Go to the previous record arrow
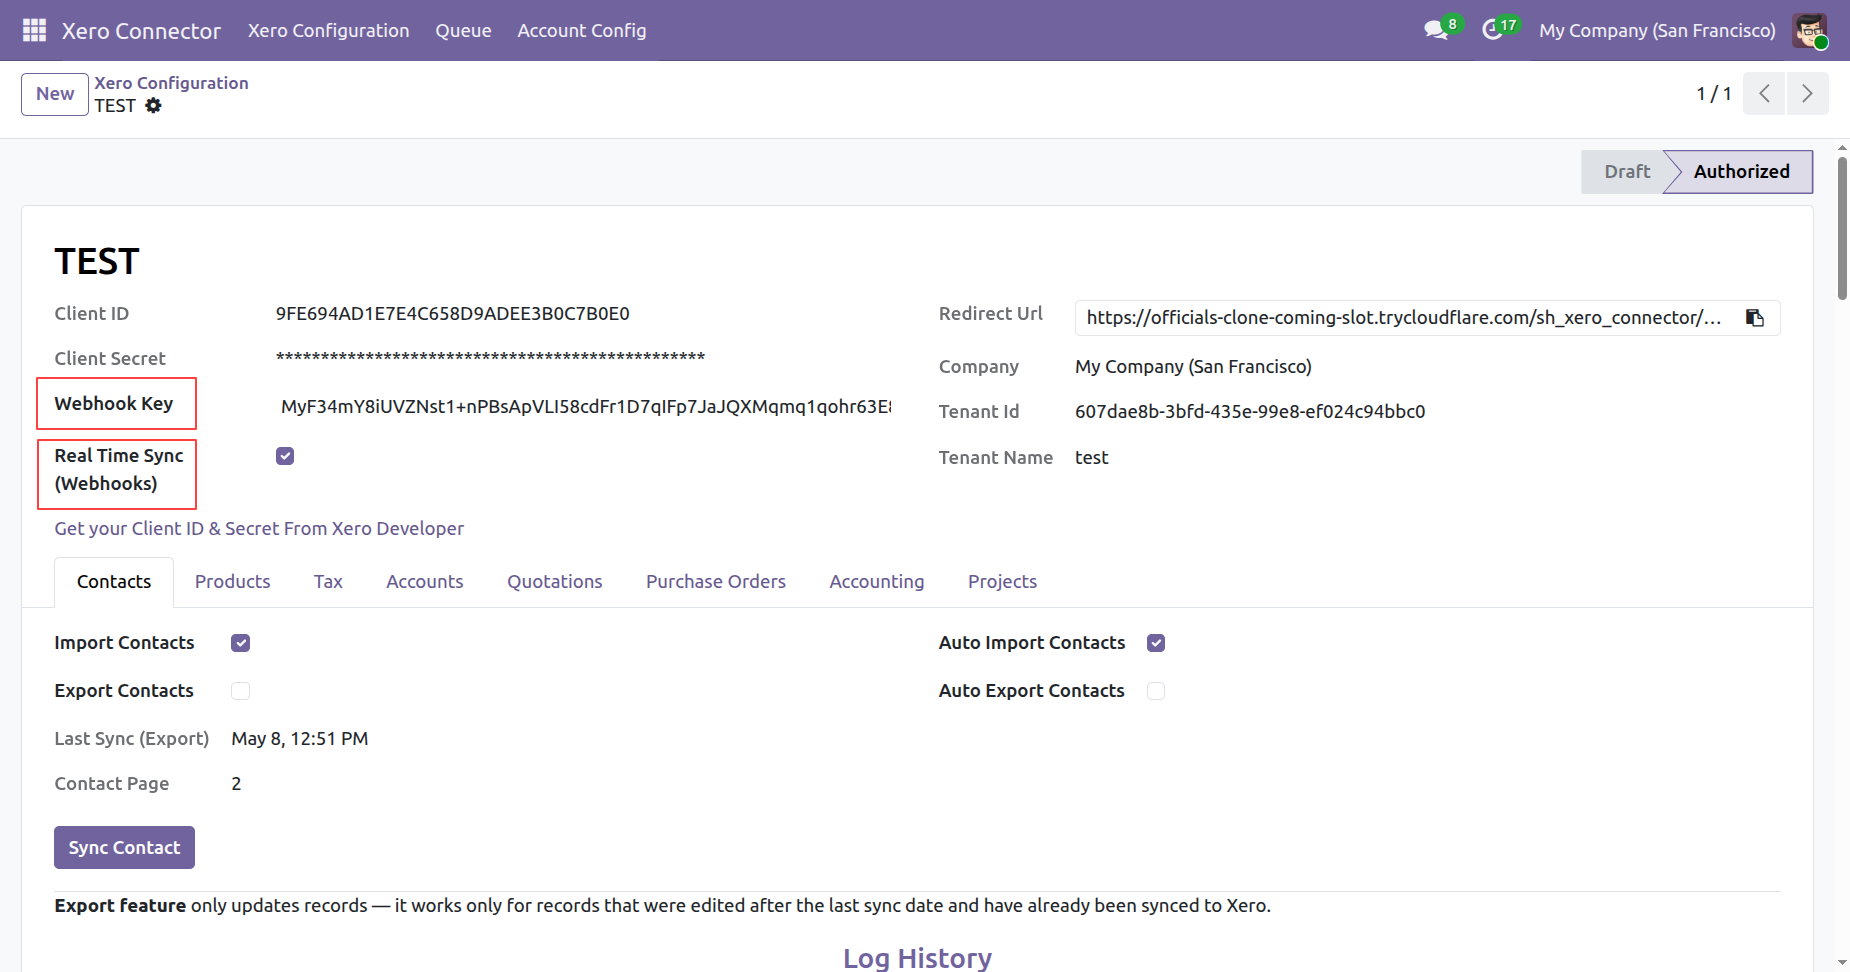1850x972 pixels. pyautogui.click(x=1764, y=93)
